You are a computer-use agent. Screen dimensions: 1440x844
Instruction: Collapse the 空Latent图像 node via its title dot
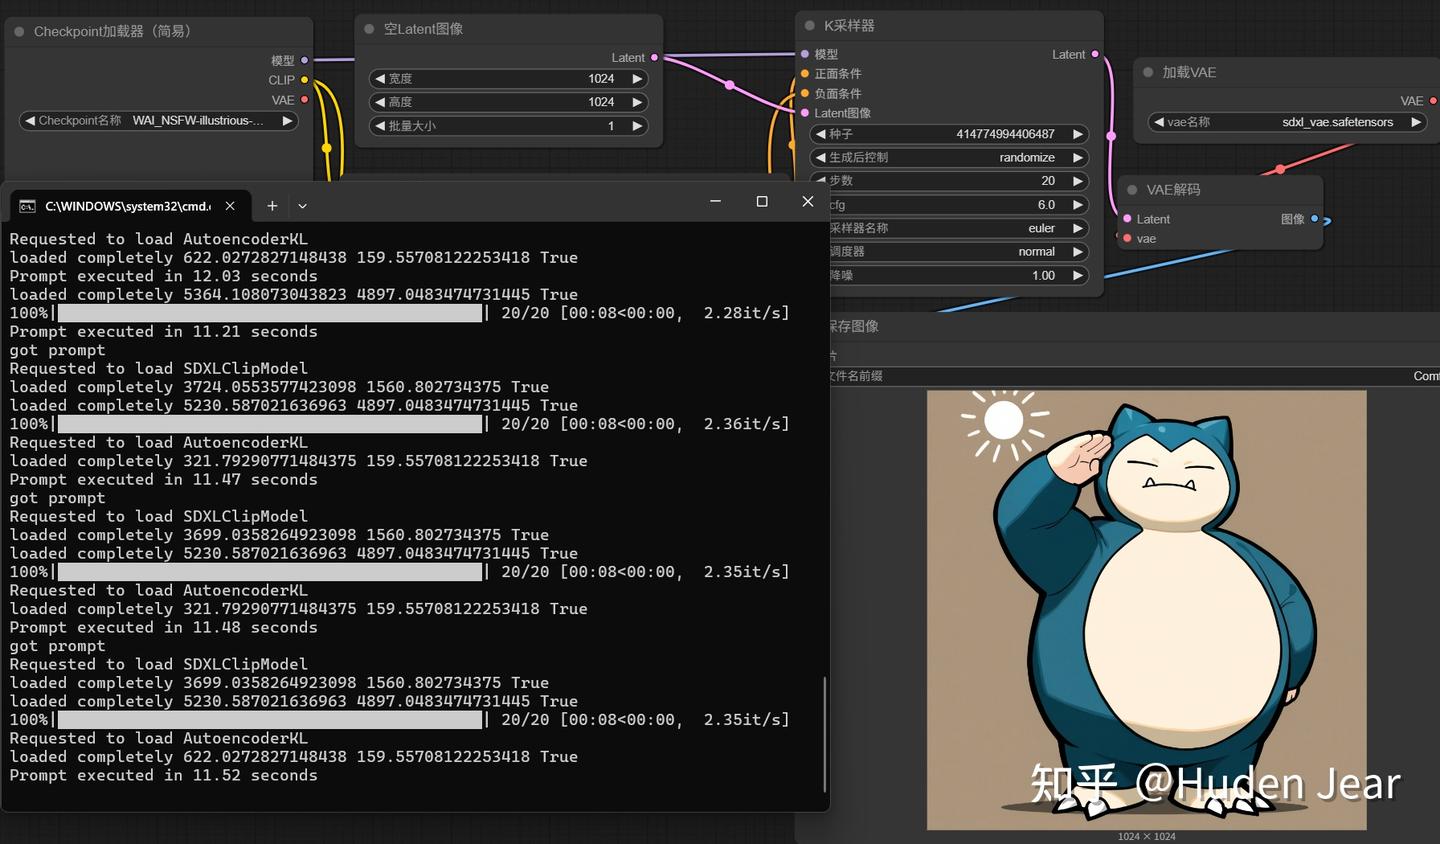coord(369,29)
